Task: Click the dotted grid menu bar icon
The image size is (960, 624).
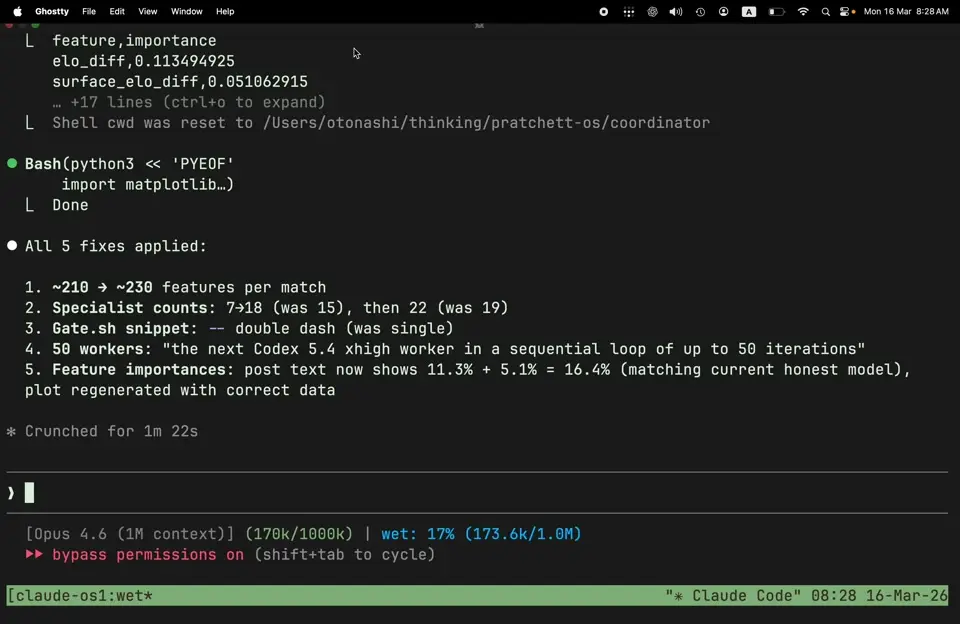Action: (x=629, y=12)
